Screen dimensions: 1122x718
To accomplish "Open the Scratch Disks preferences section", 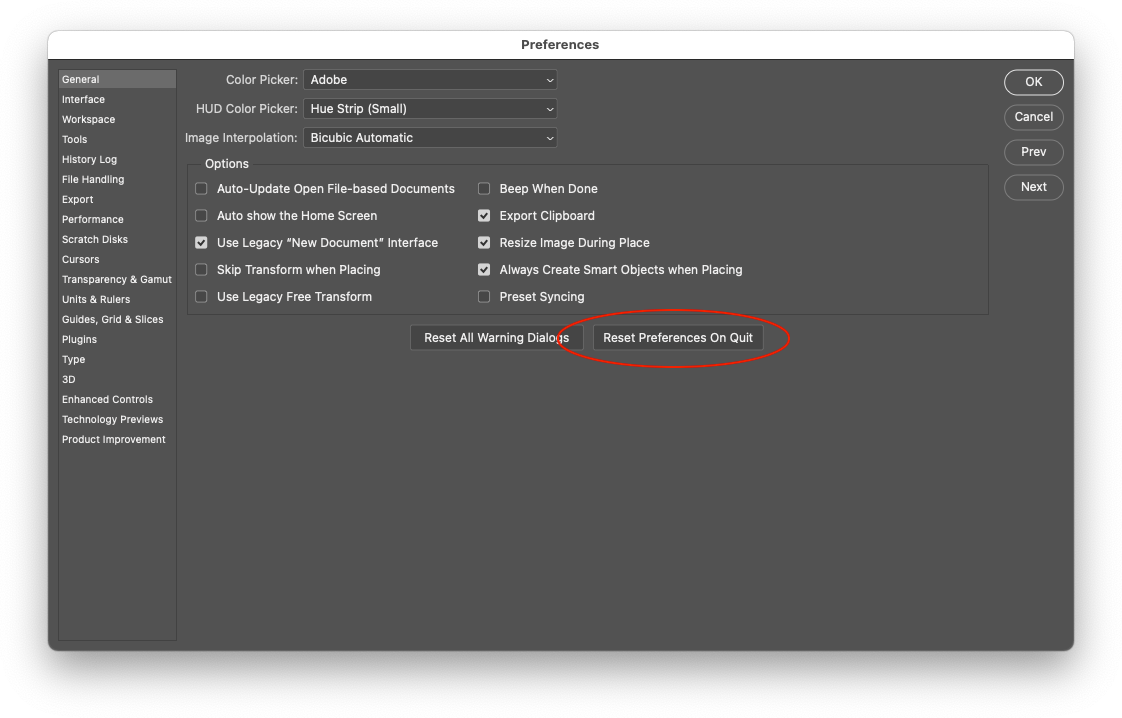I will pyautogui.click(x=94, y=239).
